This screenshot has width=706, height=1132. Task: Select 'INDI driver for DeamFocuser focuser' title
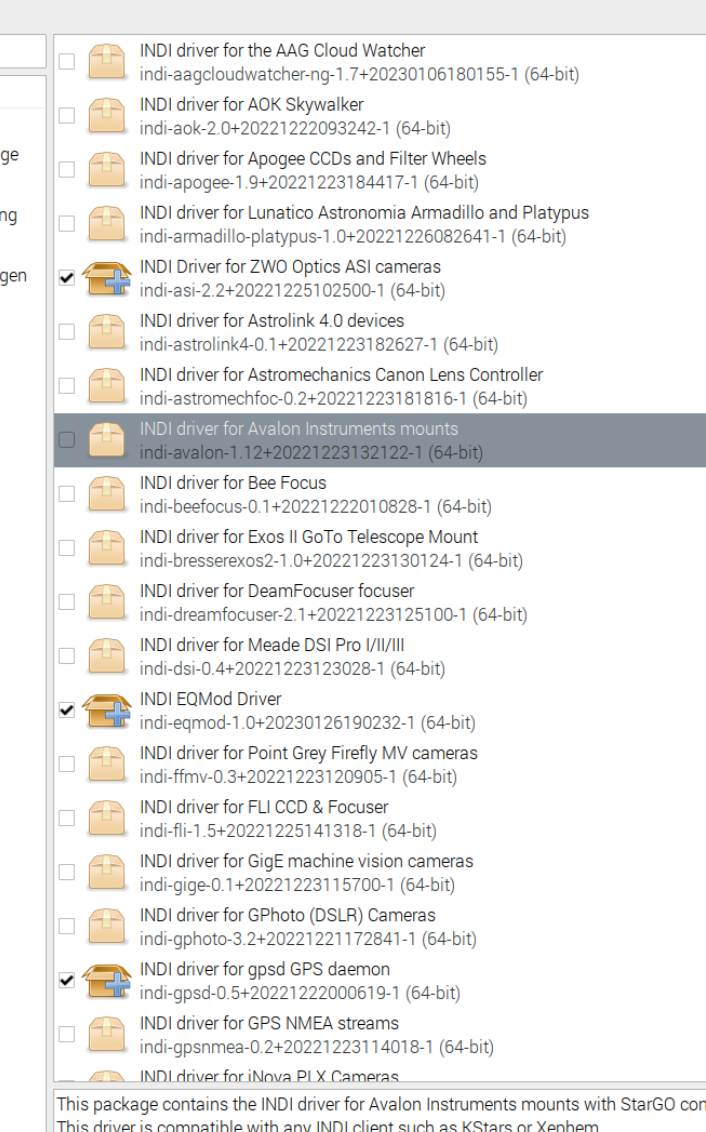(x=276, y=591)
